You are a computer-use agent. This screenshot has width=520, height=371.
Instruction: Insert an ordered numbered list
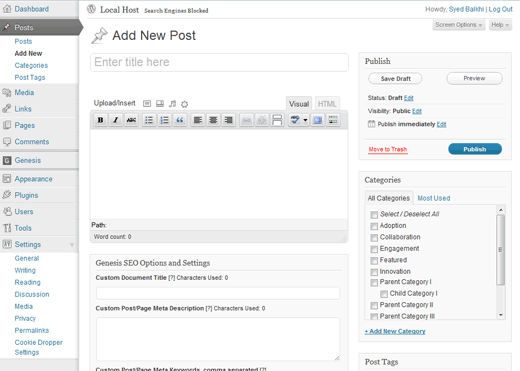pyautogui.click(x=164, y=120)
